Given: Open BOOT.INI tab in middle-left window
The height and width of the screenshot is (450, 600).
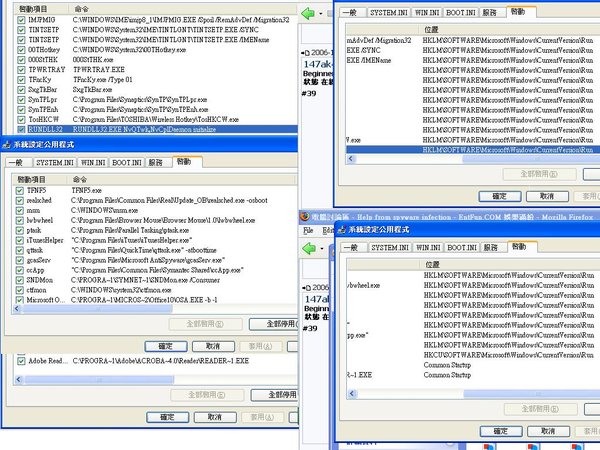Looking at the screenshot, I should (127, 163).
